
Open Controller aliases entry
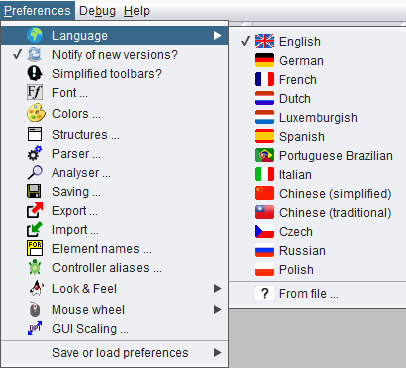pos(115,267)
